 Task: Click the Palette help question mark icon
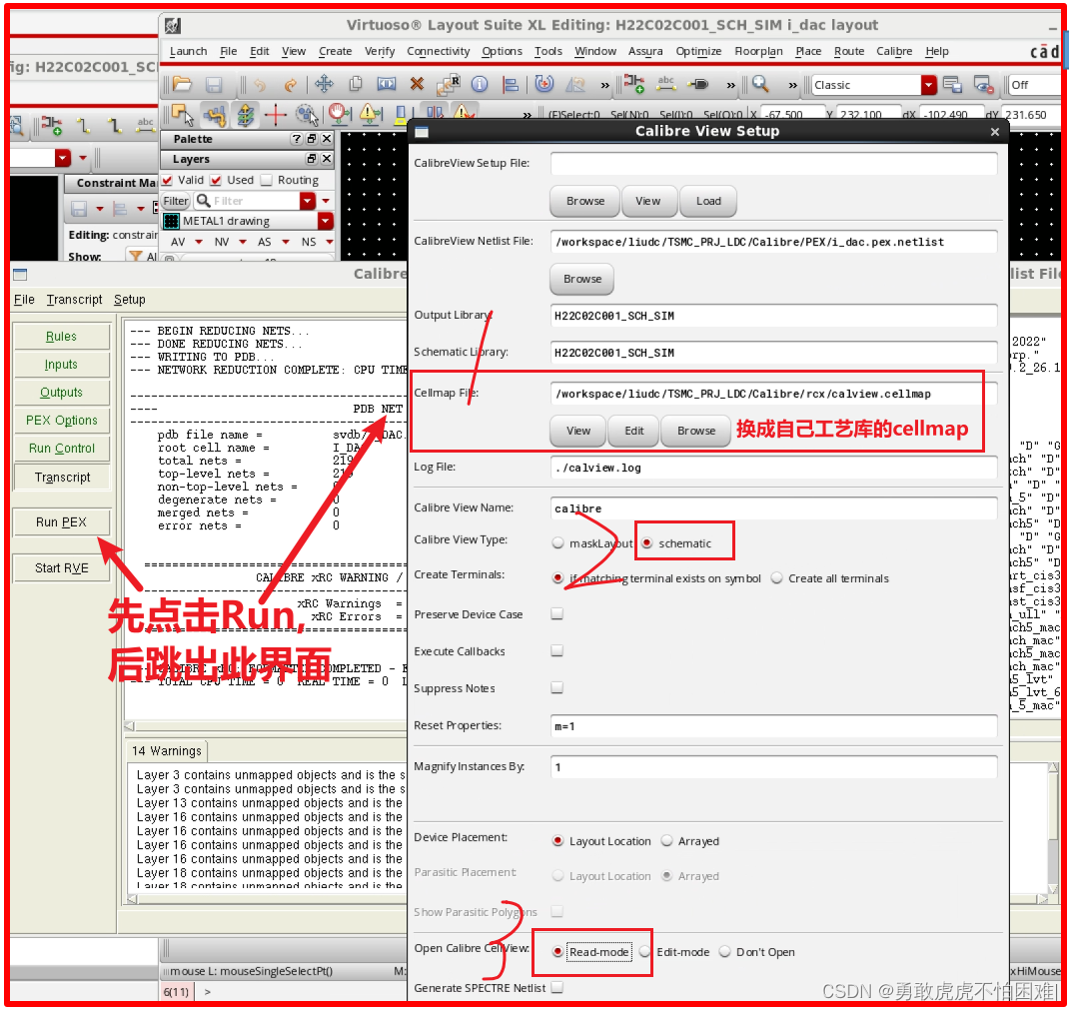click(x=296, y=139)
